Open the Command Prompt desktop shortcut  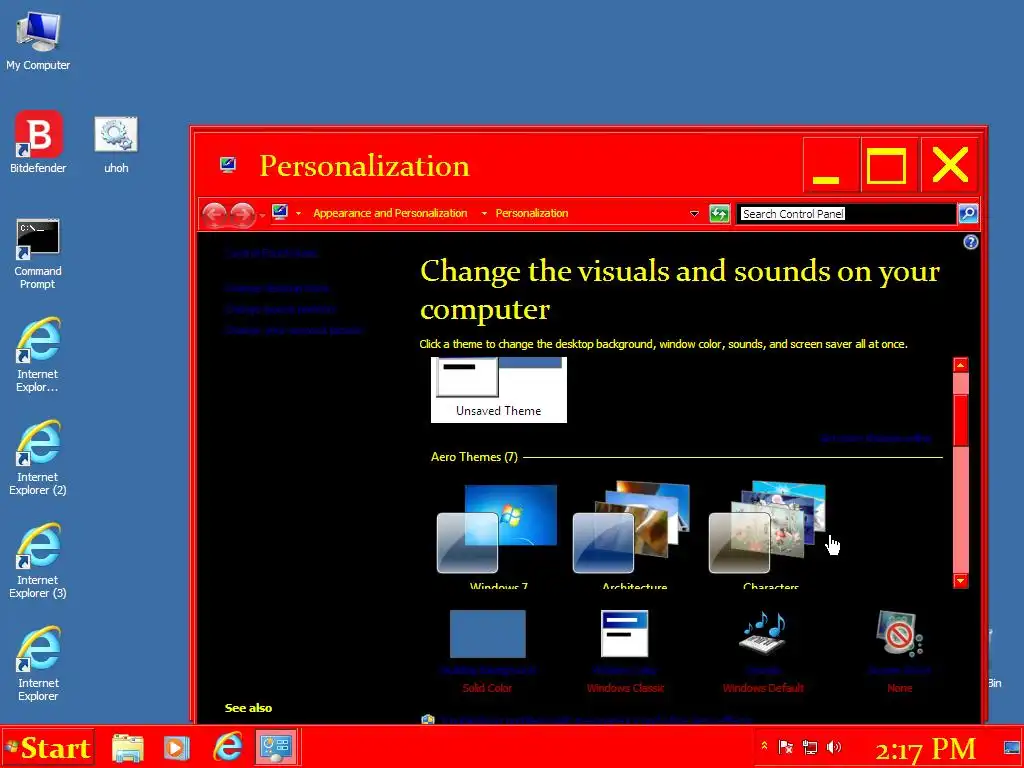click(x=38, y=253)
